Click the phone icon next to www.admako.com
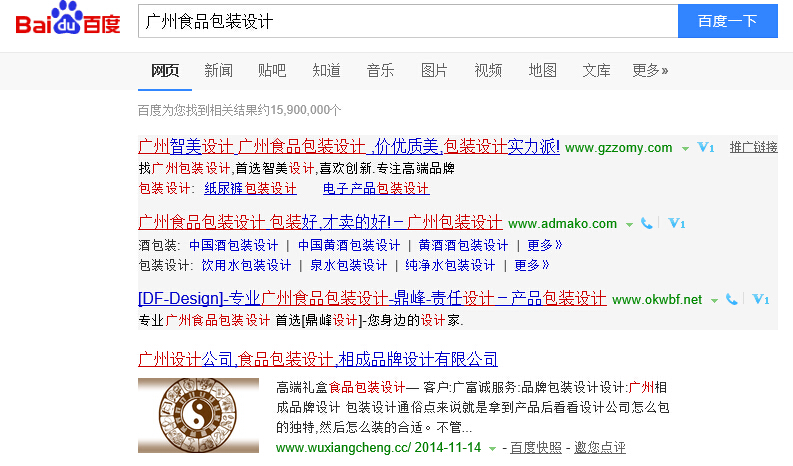Screen dimensions: 793x466 [647, 223]
